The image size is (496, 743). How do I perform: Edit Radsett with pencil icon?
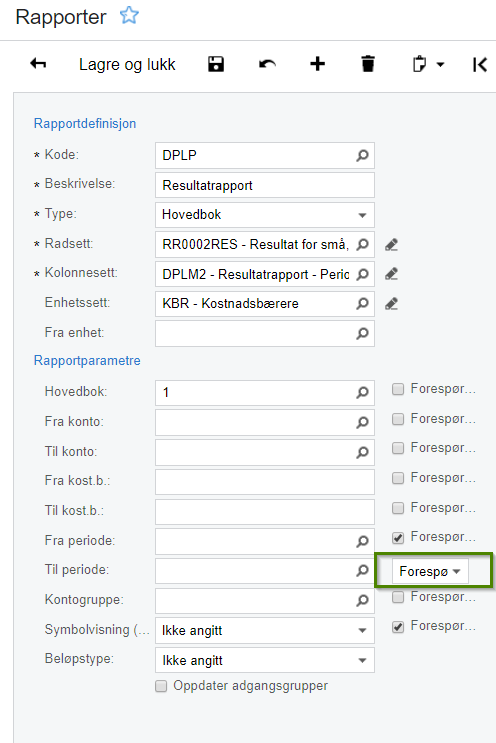[391, 245]
